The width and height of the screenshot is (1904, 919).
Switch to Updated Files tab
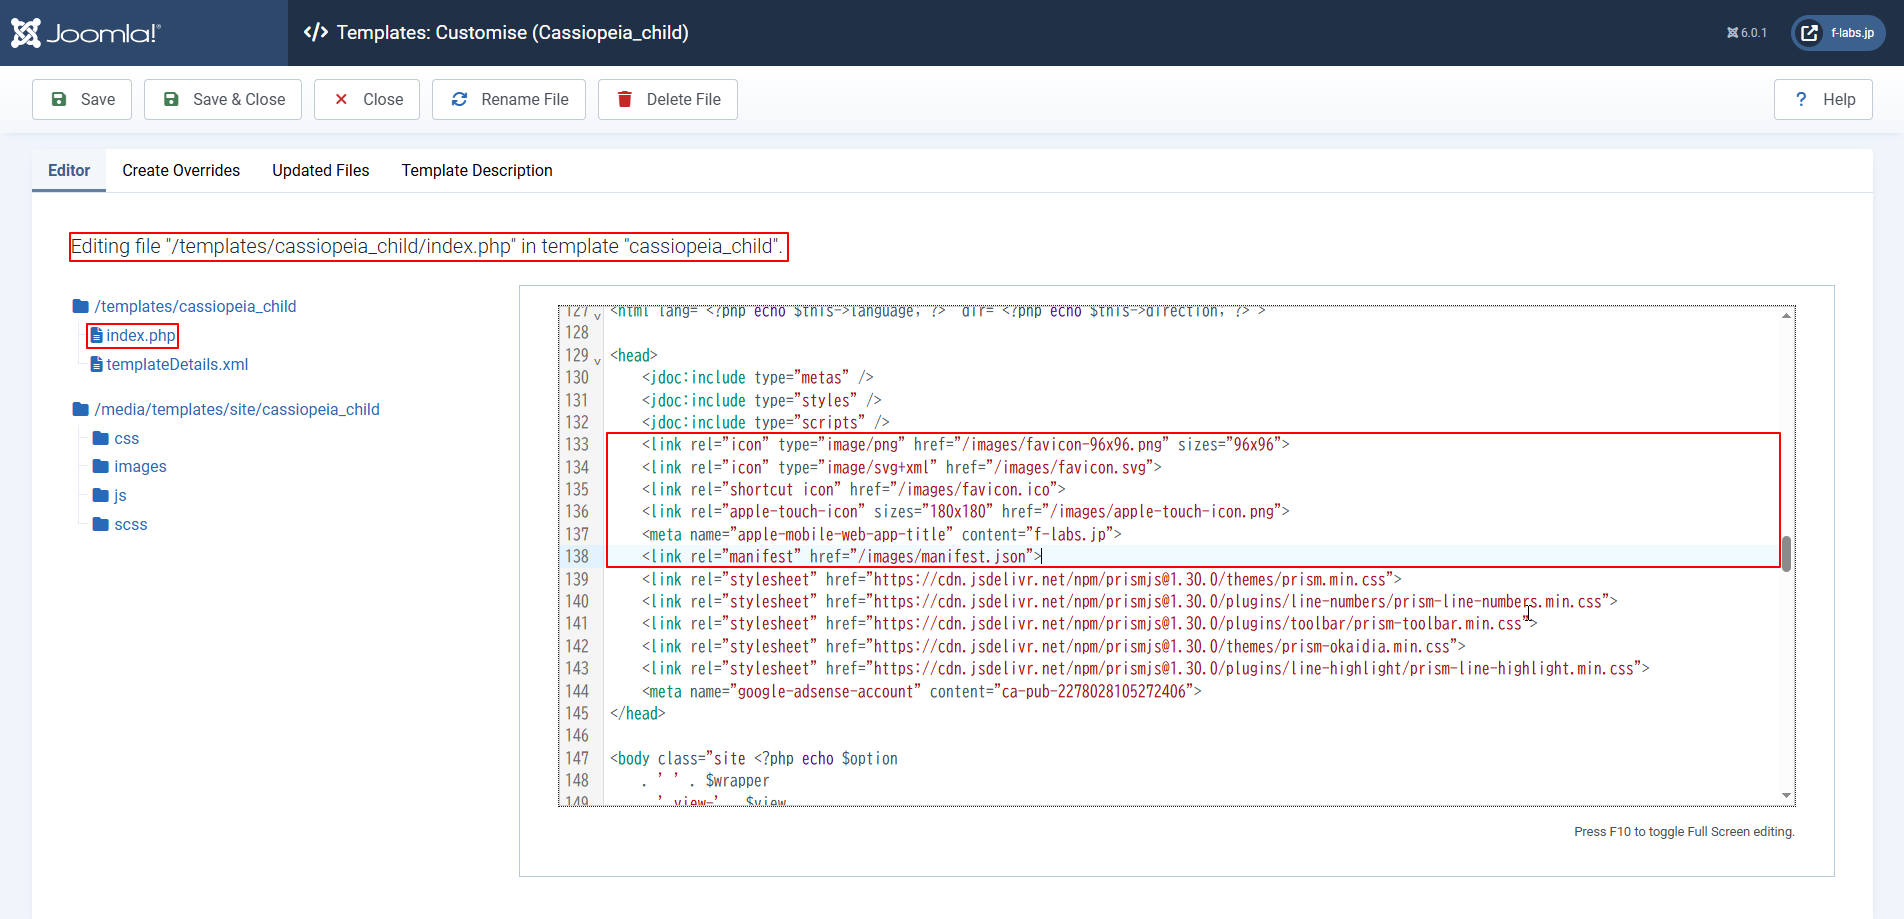pos(320,171)
